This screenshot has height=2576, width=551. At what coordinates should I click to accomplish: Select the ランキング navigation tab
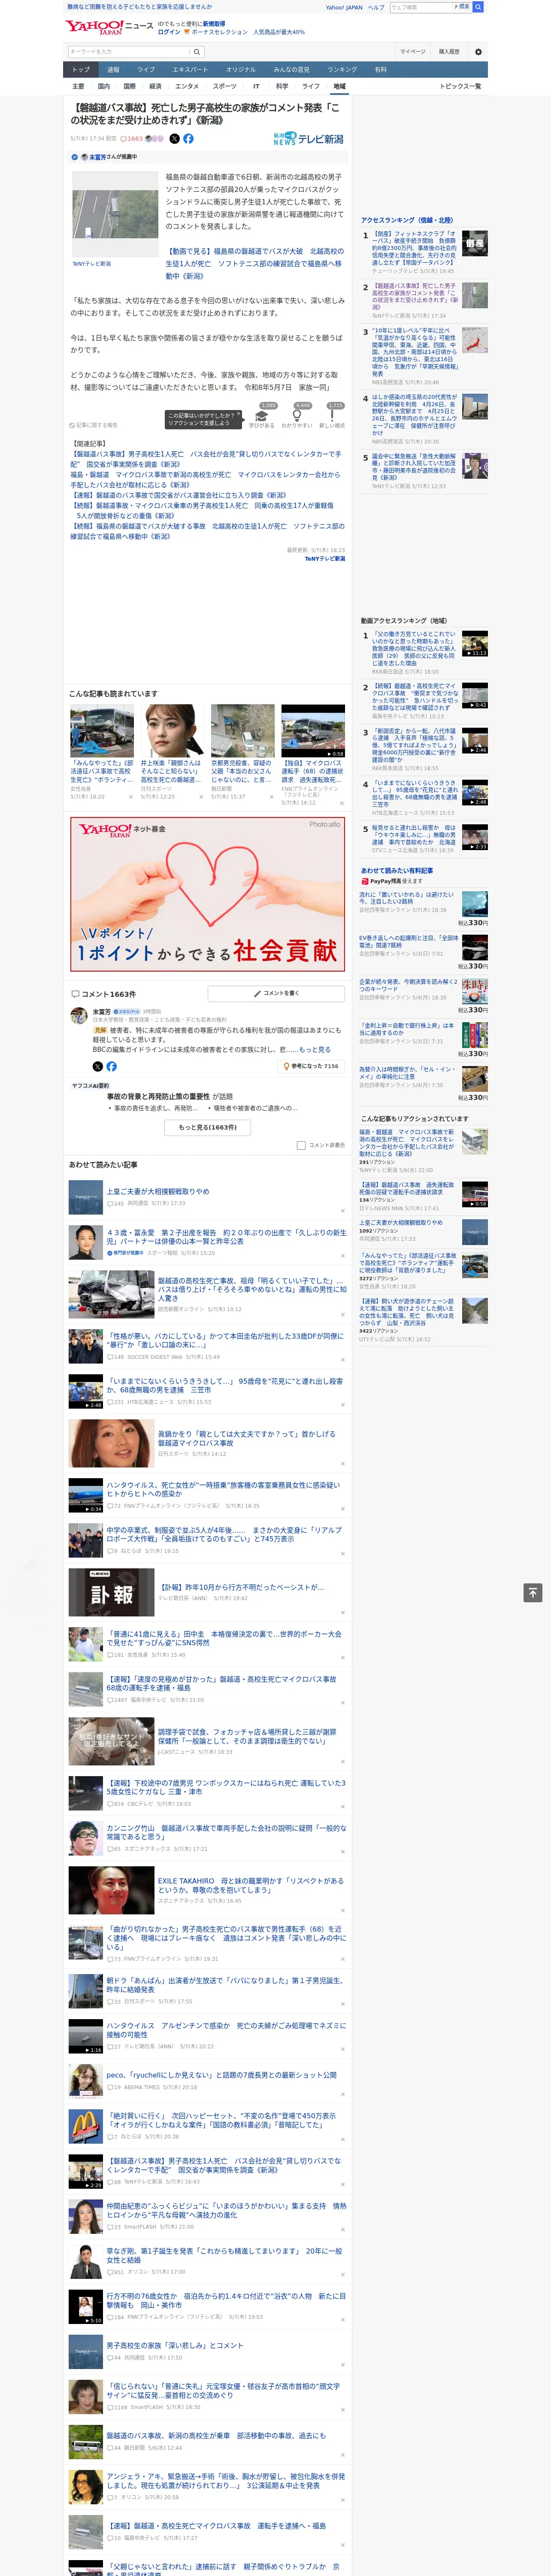(342, 70)
